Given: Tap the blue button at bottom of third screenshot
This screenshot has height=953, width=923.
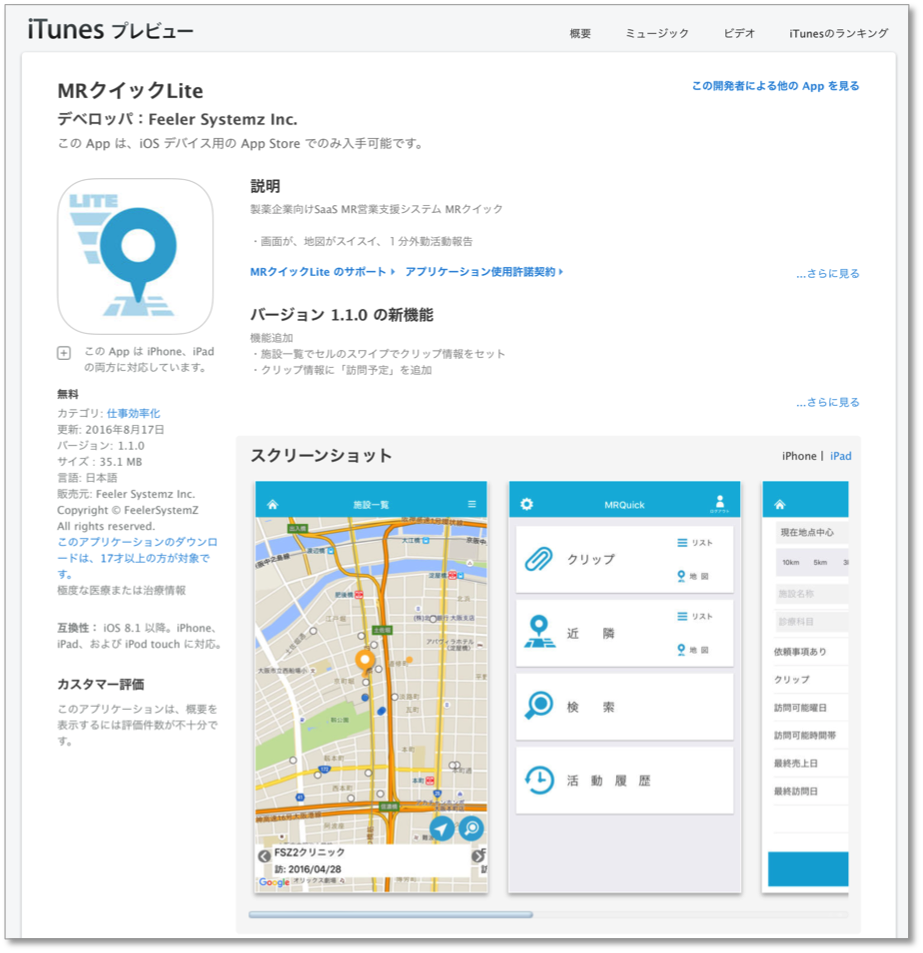Looking at the screenshot, I should pyautogui.click(x=808, y=869).
